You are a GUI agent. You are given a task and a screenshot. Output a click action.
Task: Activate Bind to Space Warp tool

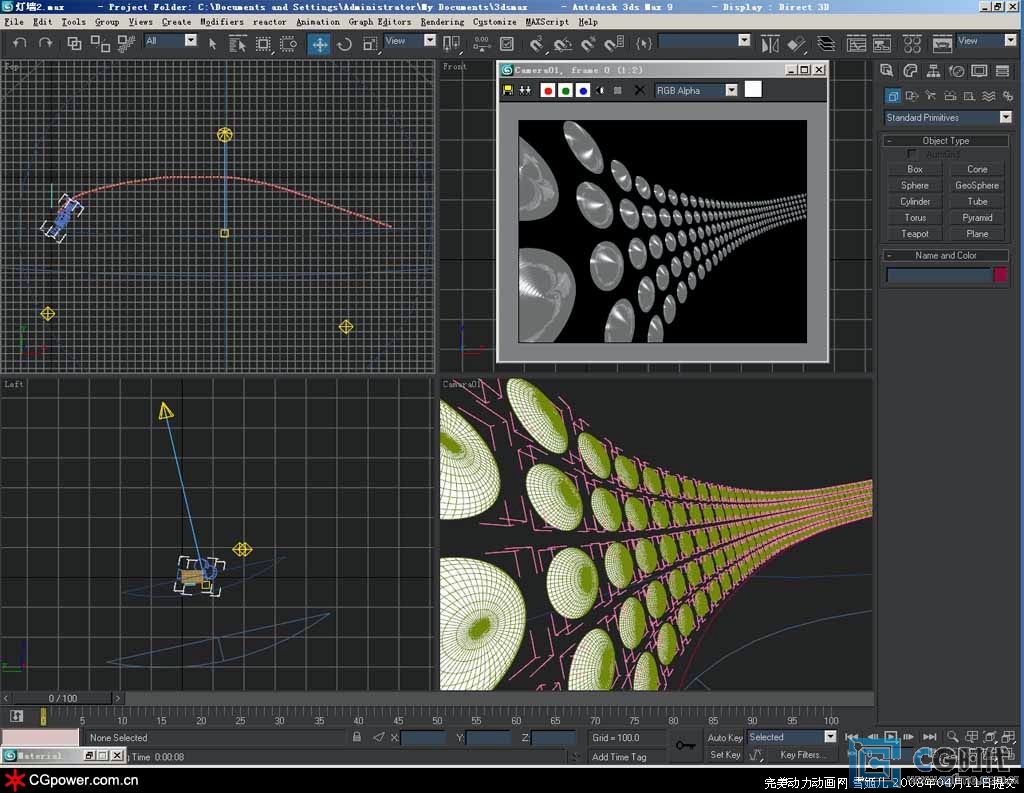[126, 44]
